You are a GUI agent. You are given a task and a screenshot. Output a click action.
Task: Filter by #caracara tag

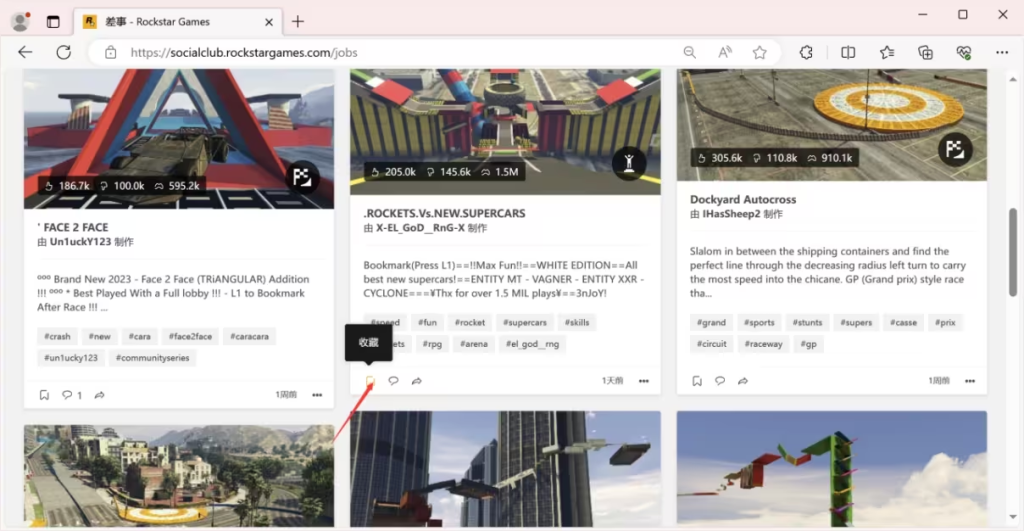[249, 336]
